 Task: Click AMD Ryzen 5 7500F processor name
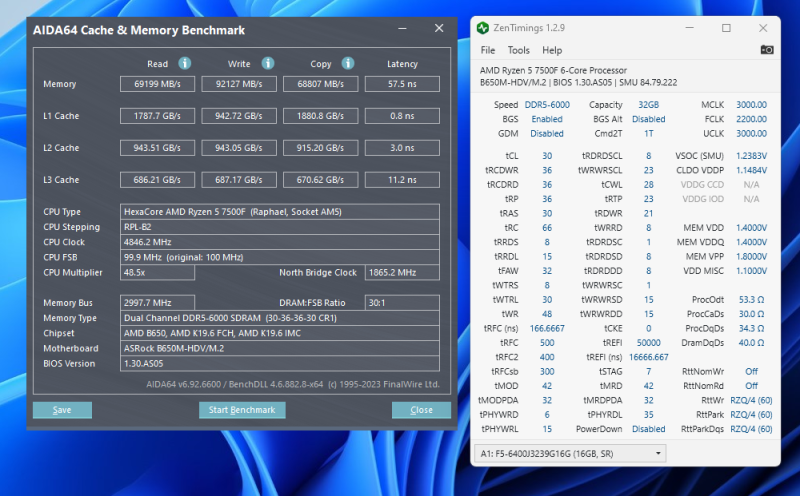[x=553, y=70]
